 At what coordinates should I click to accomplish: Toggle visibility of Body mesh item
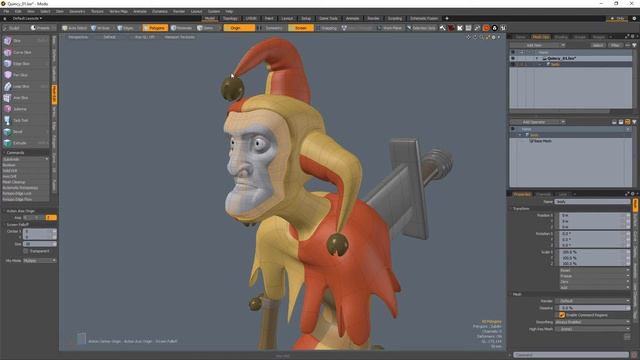513,64
